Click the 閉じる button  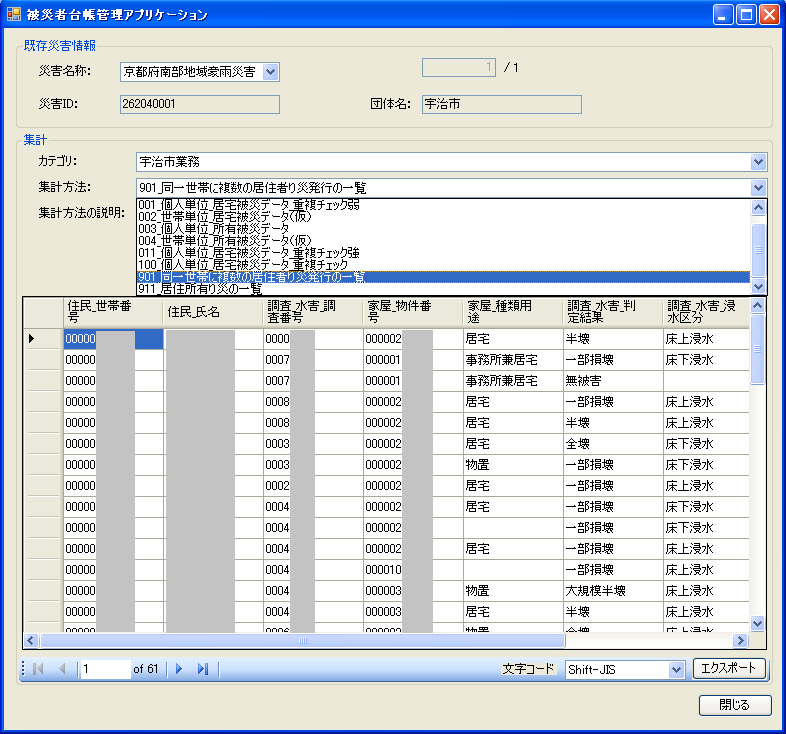735,705
